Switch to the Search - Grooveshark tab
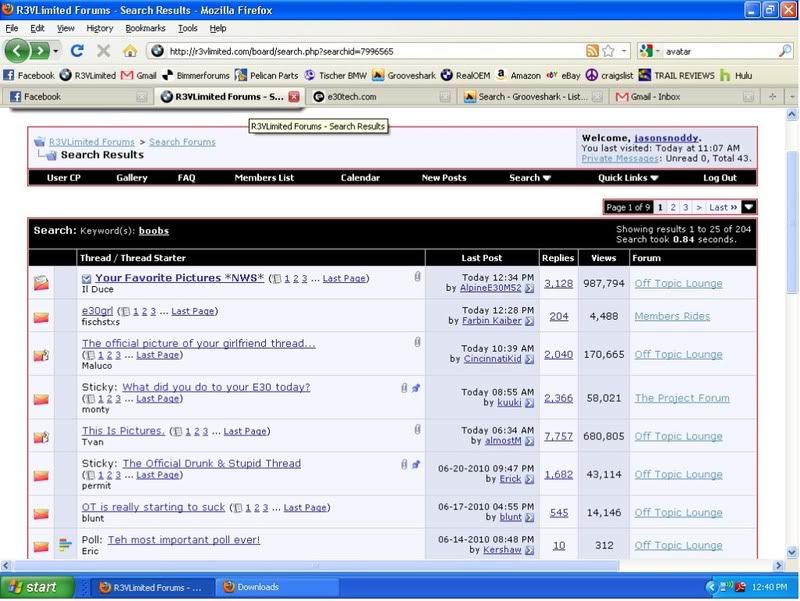The width and height of the screenshot is (800, 601). (x=532, y=96)
